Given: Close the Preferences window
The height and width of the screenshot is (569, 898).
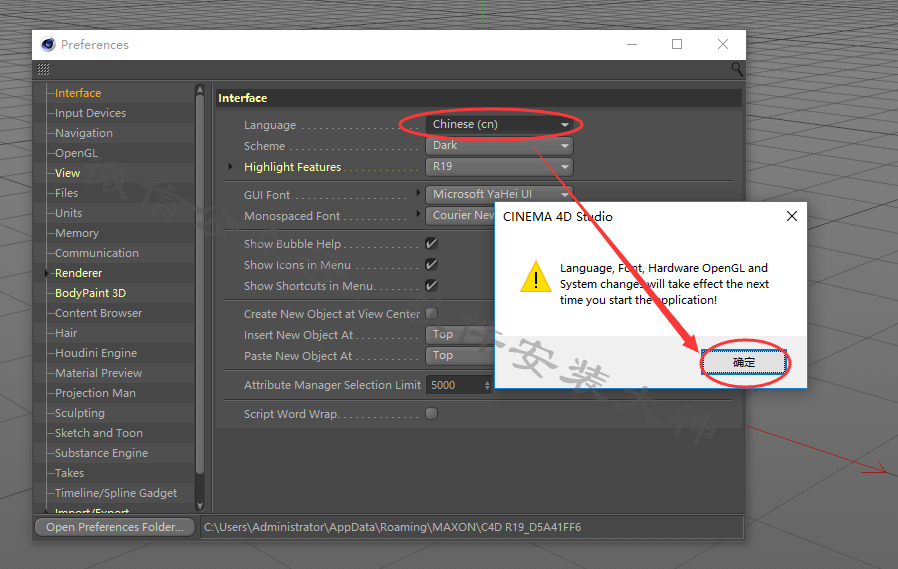Looking at the screenshot, I should coord(723,44).
